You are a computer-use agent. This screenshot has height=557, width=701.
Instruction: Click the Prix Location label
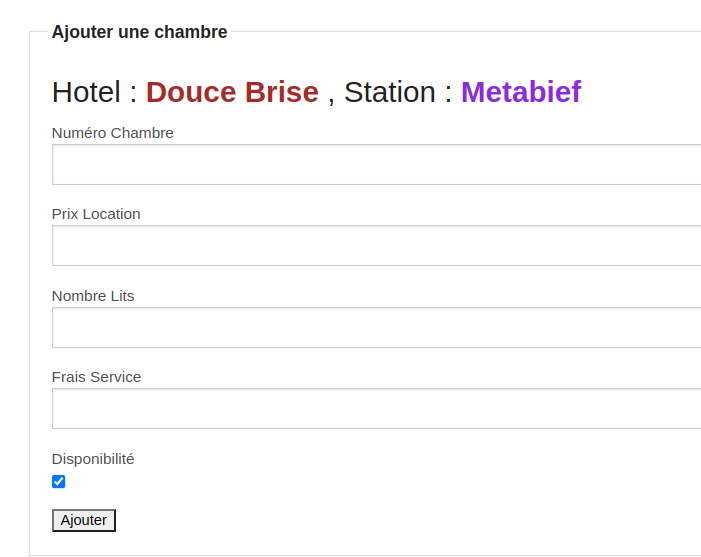(x=96, y=214)
